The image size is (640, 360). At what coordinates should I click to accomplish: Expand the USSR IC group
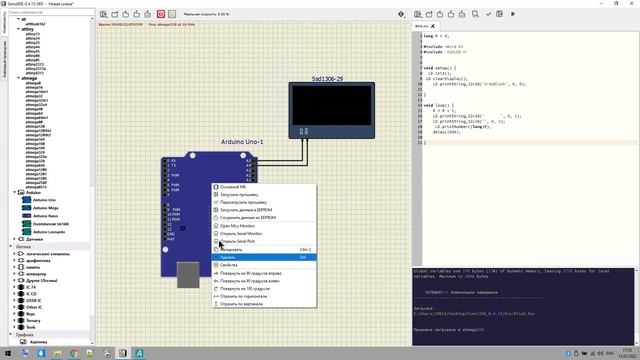point(15,300)
